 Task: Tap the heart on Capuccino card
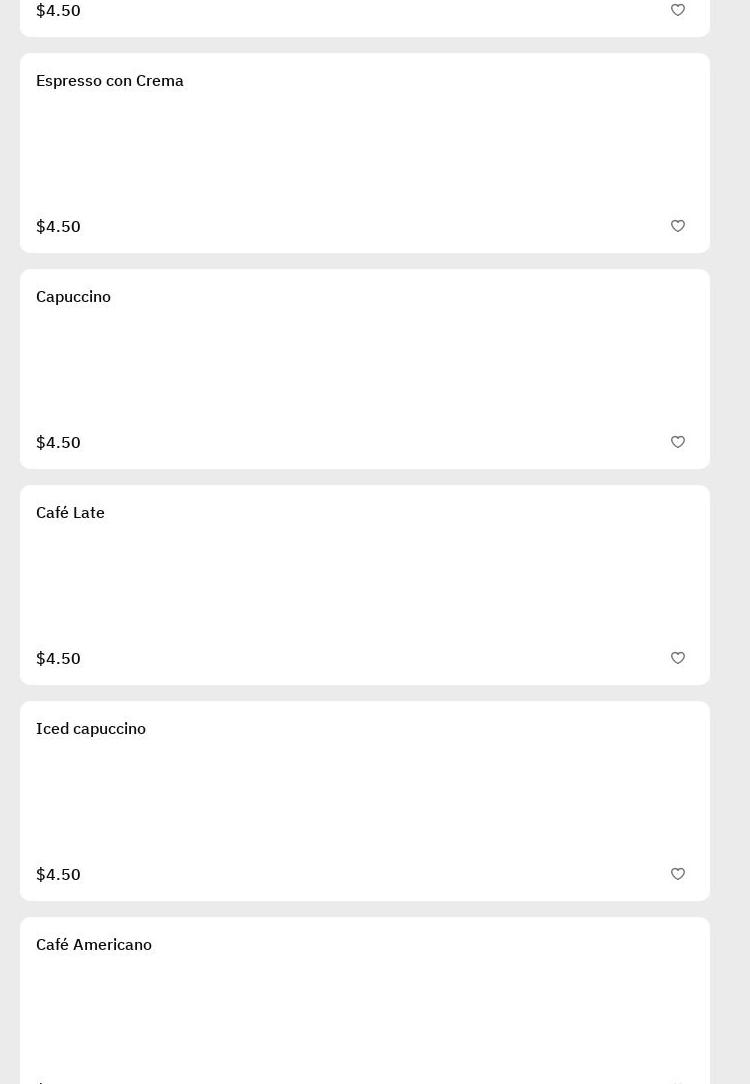point(678,443)
